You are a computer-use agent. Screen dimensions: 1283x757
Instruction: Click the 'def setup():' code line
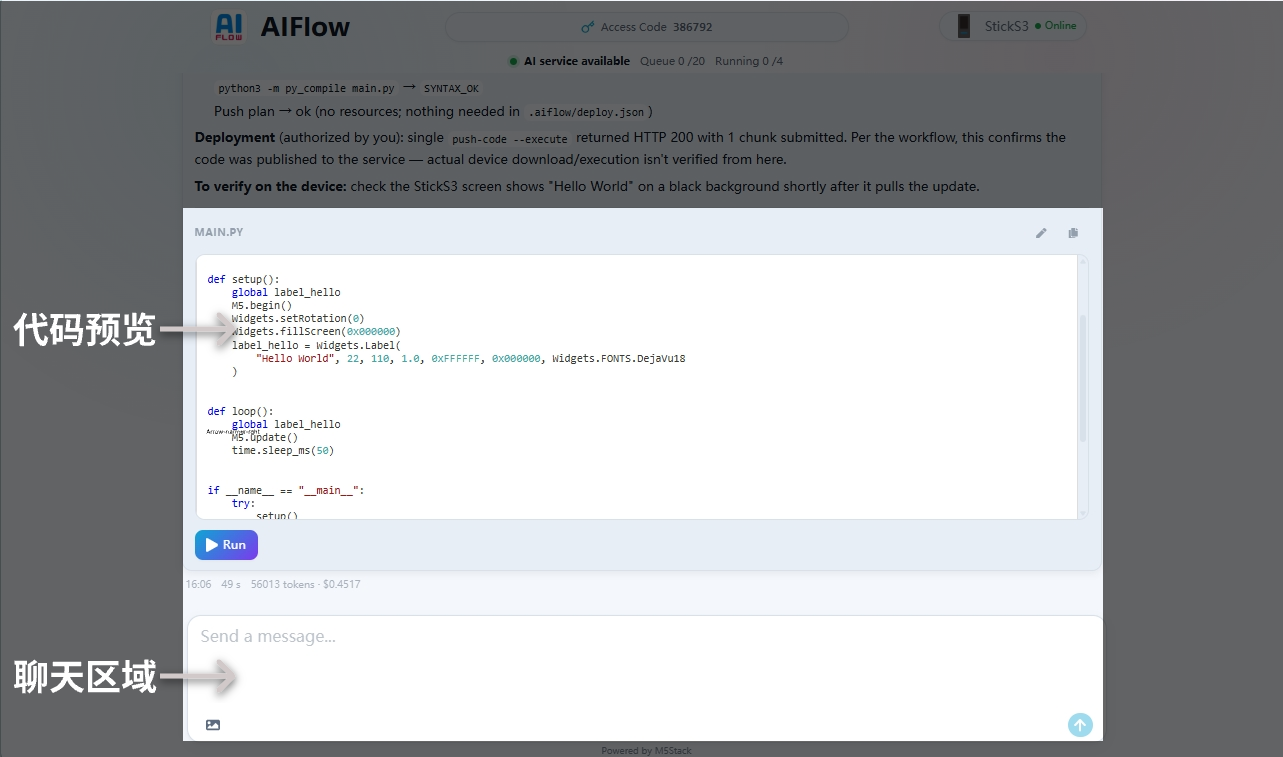click(x=244, y=279)
